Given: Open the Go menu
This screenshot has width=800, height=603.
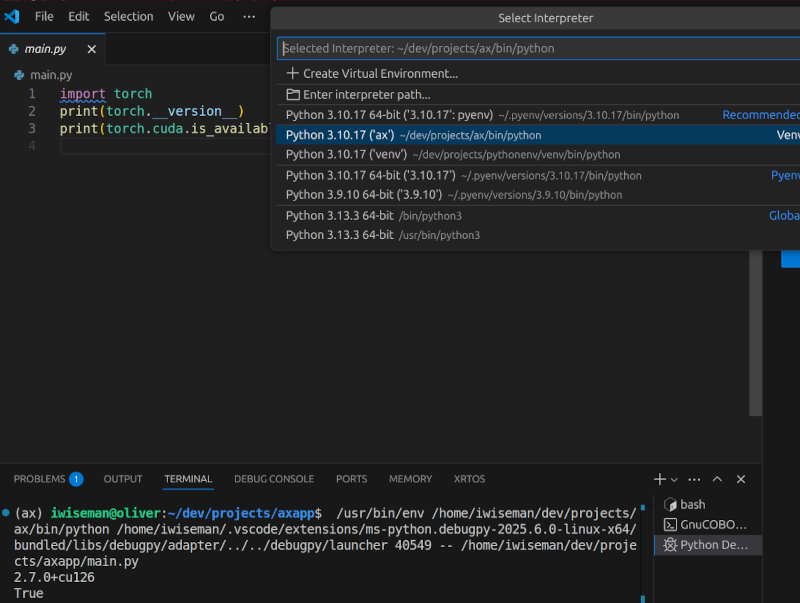Looking at the screenshot, I should point(217,17).
